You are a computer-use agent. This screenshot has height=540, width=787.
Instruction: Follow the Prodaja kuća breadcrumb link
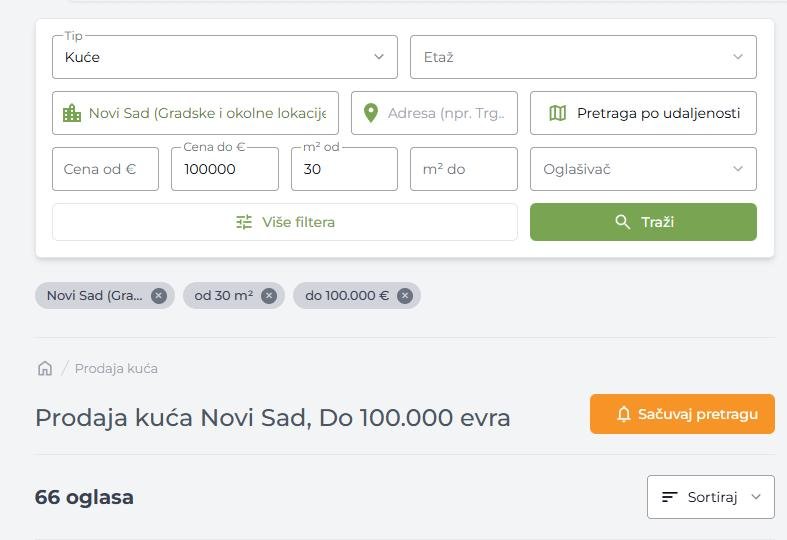116,368
